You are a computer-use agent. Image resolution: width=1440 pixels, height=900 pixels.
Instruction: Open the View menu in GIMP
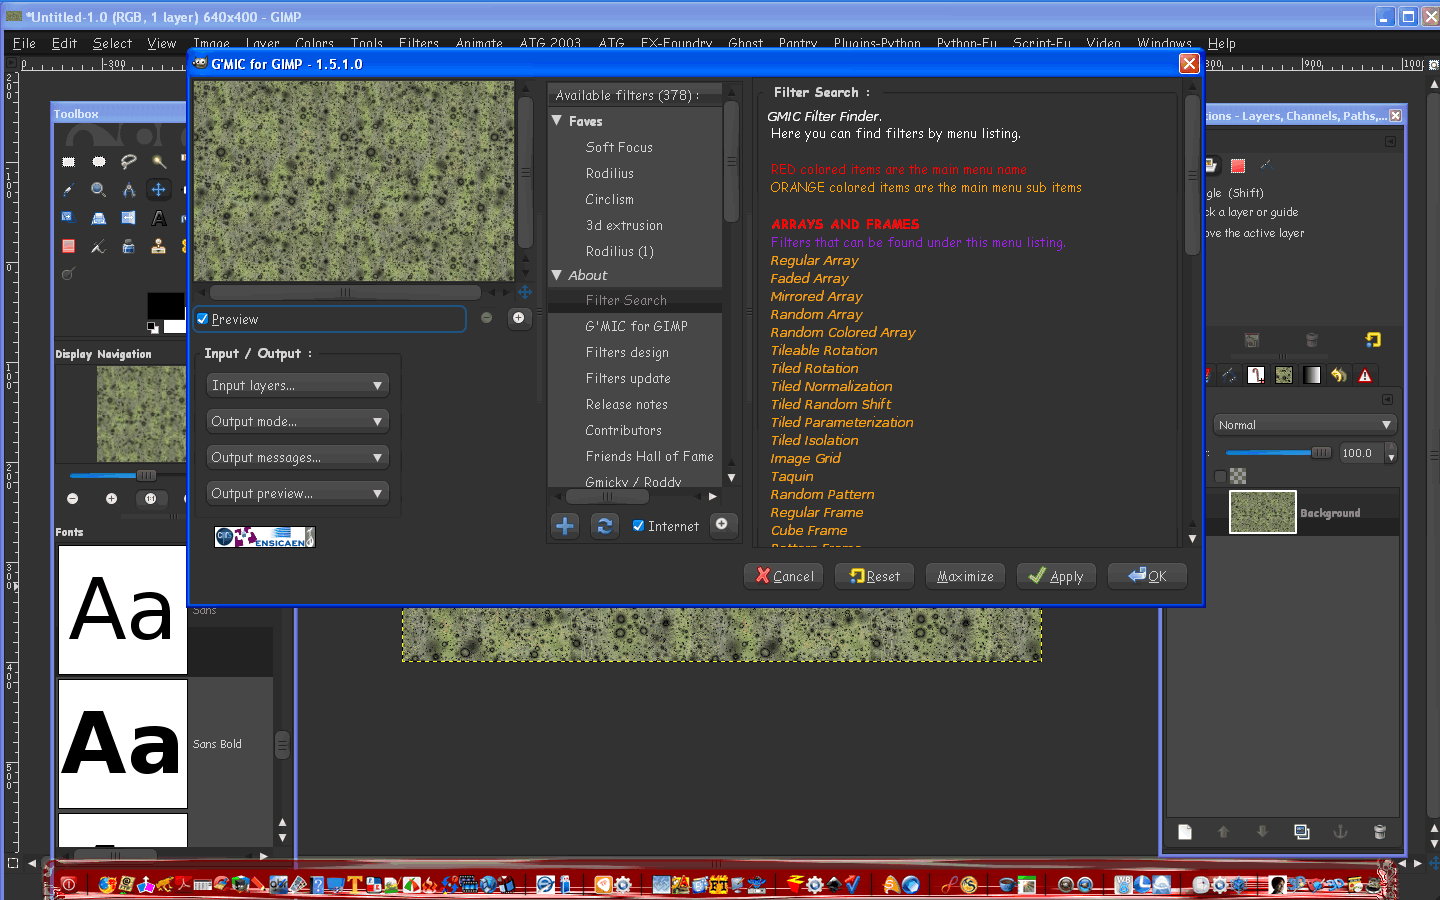click(x=161, y=43)
